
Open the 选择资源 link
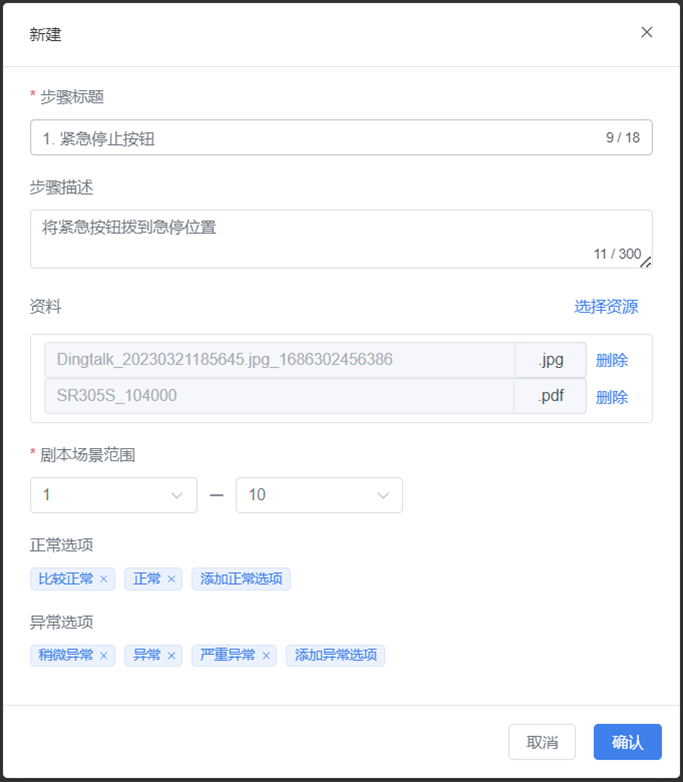[606, 307]
